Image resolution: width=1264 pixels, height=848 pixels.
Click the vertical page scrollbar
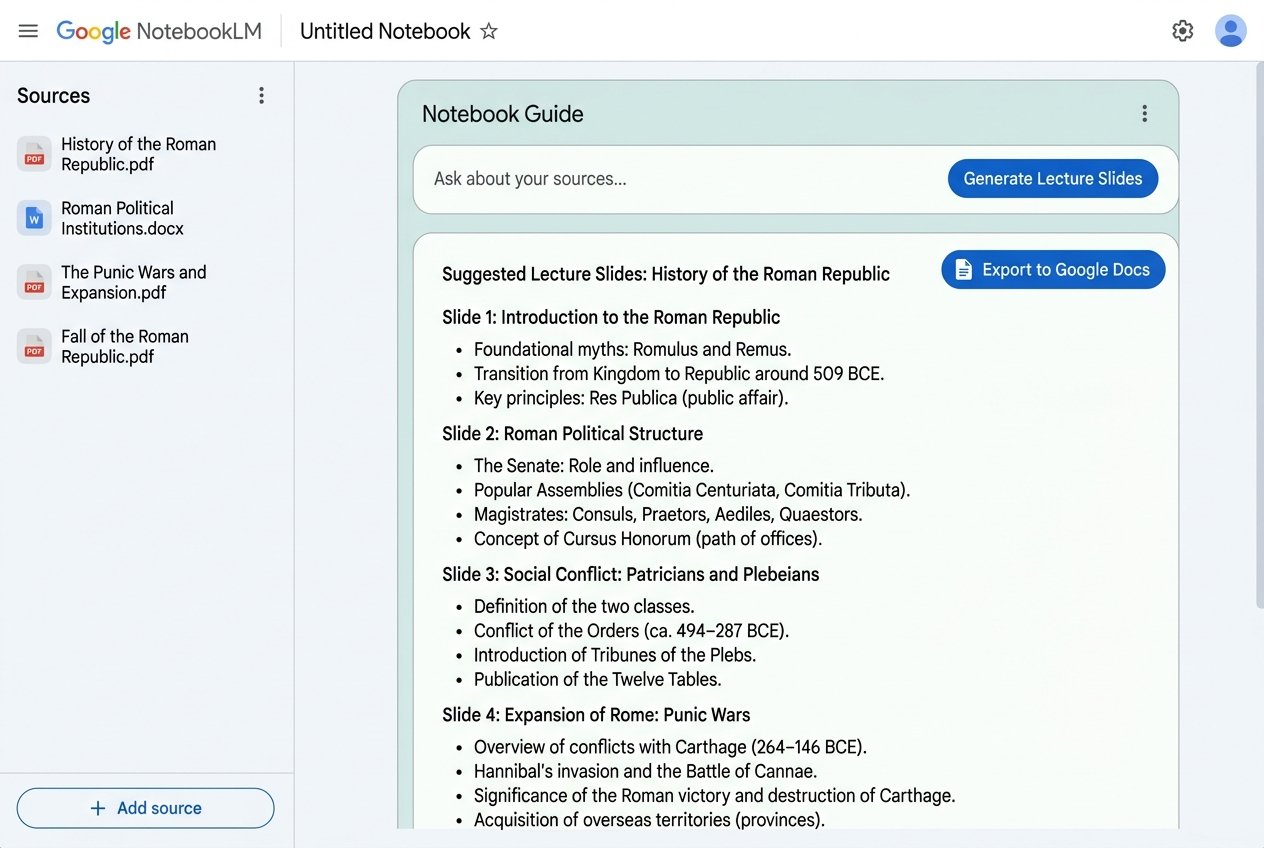[1259, 335]
